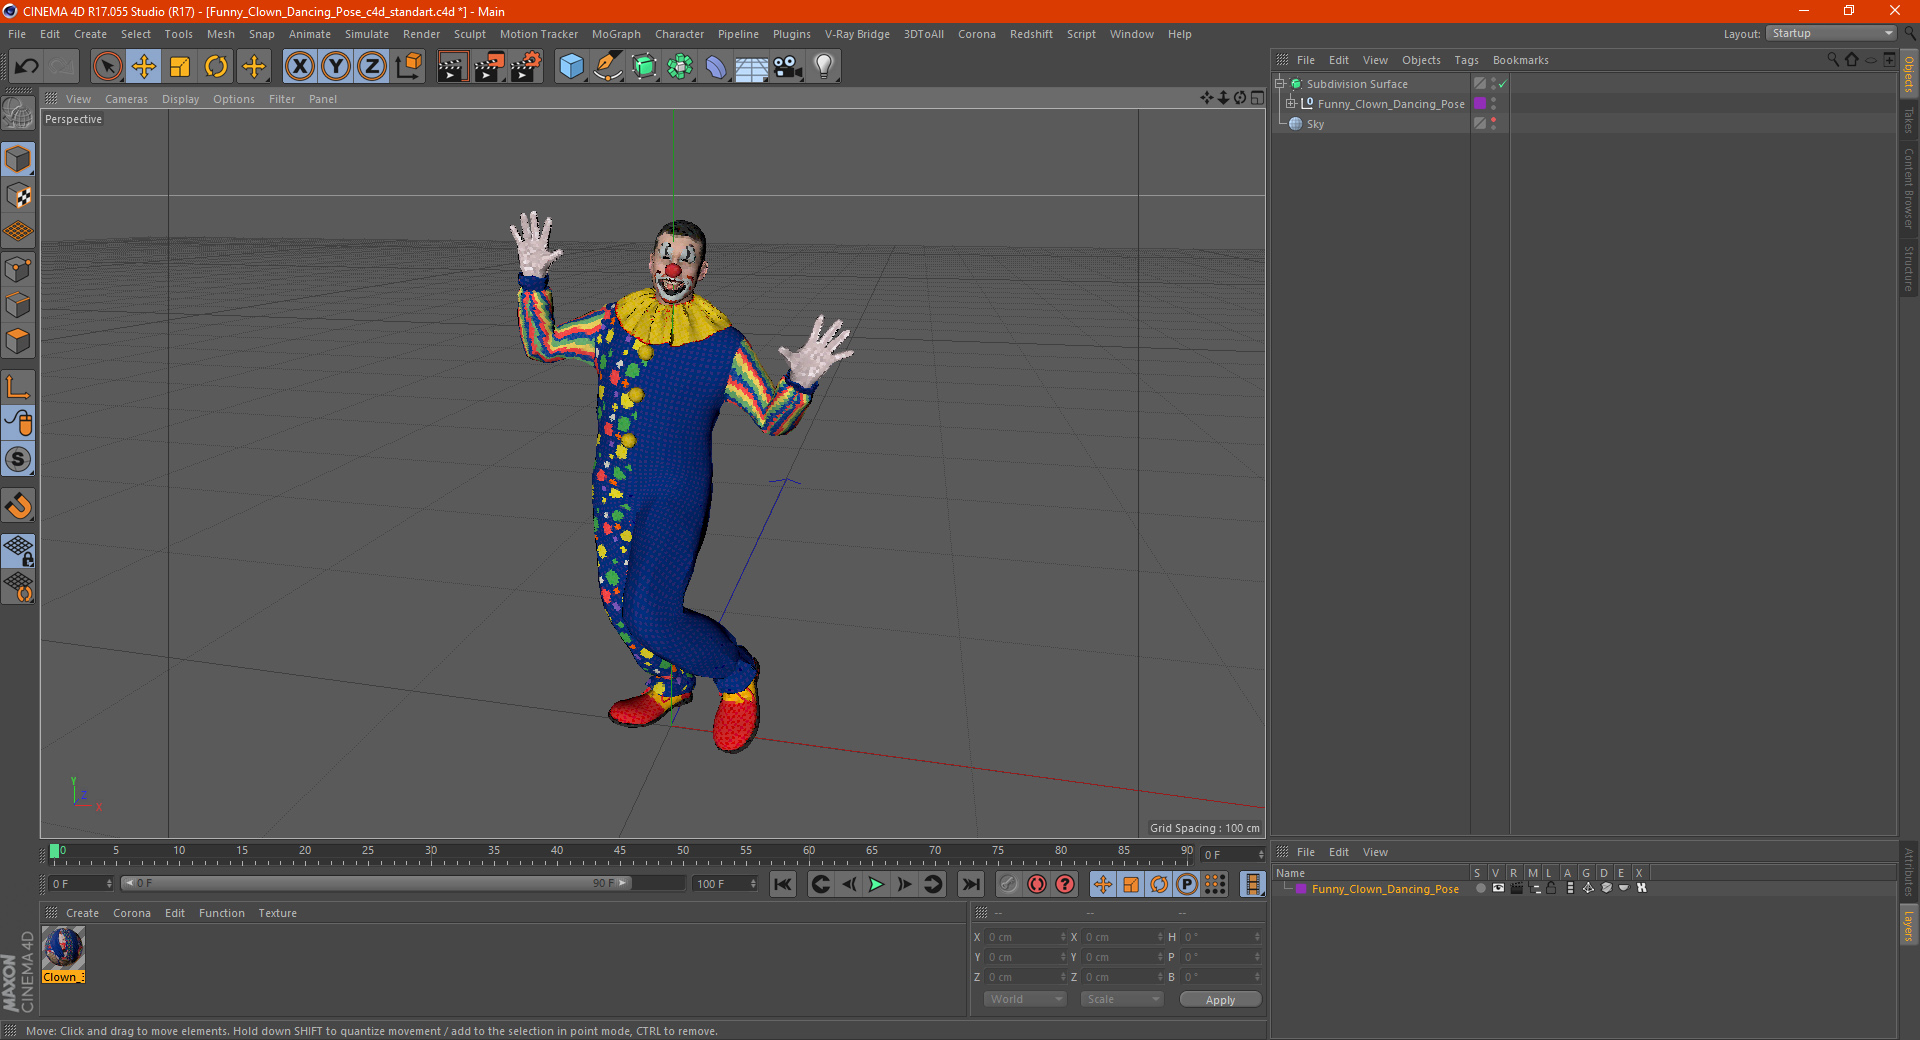
Task: Toggle visibility dots of Funny_Clown_Dancing_Pose object
Action: pos(1494,103)
